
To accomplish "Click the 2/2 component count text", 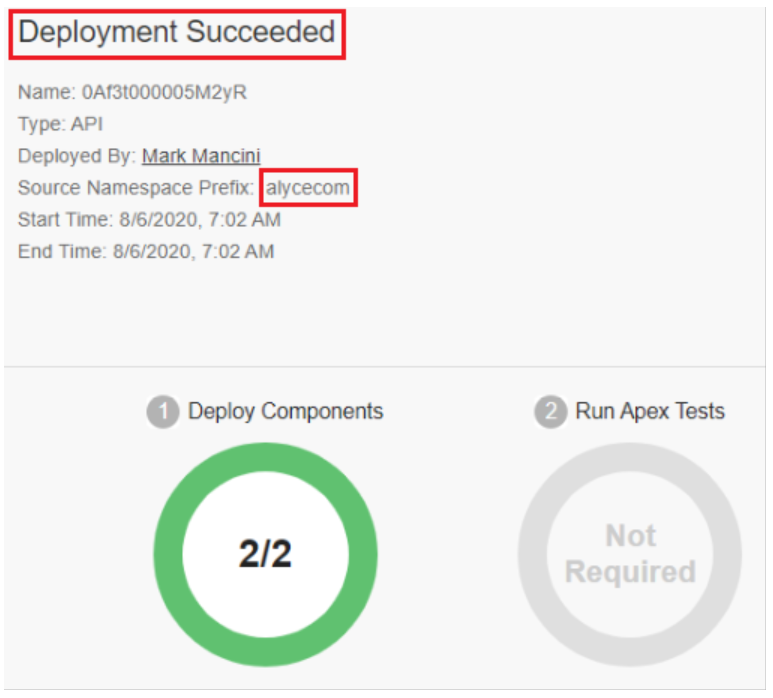I will pyautogui.click(x=265, y=554).
